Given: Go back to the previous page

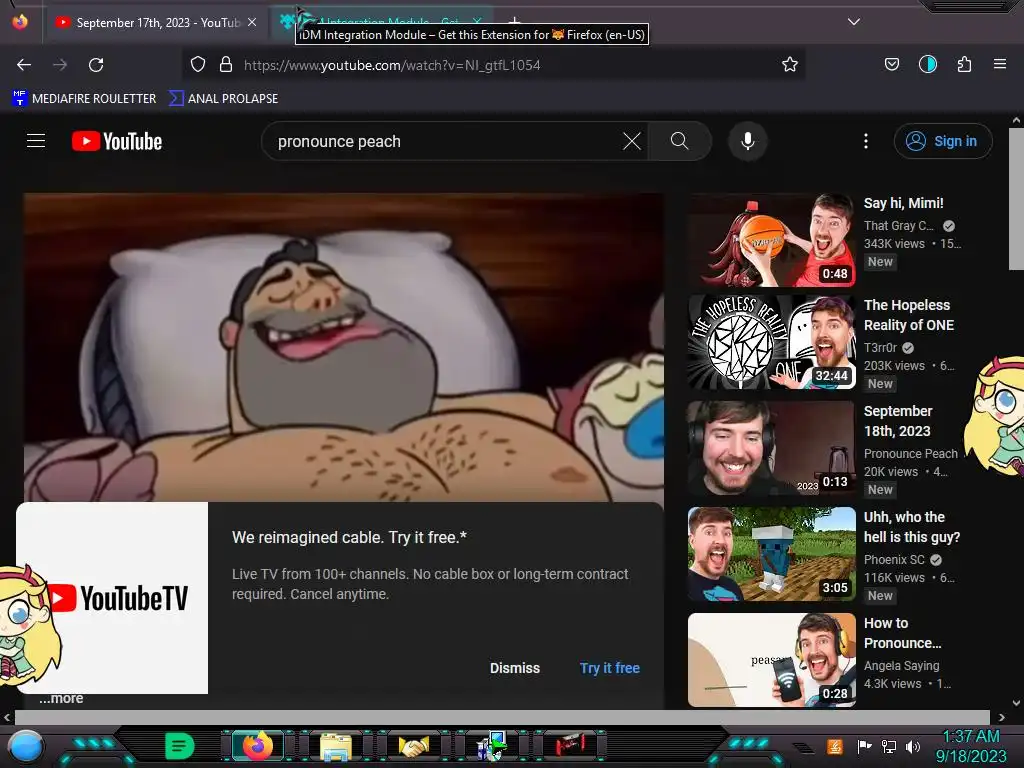Looking at the screenshot, I should [x=24, y=65].
